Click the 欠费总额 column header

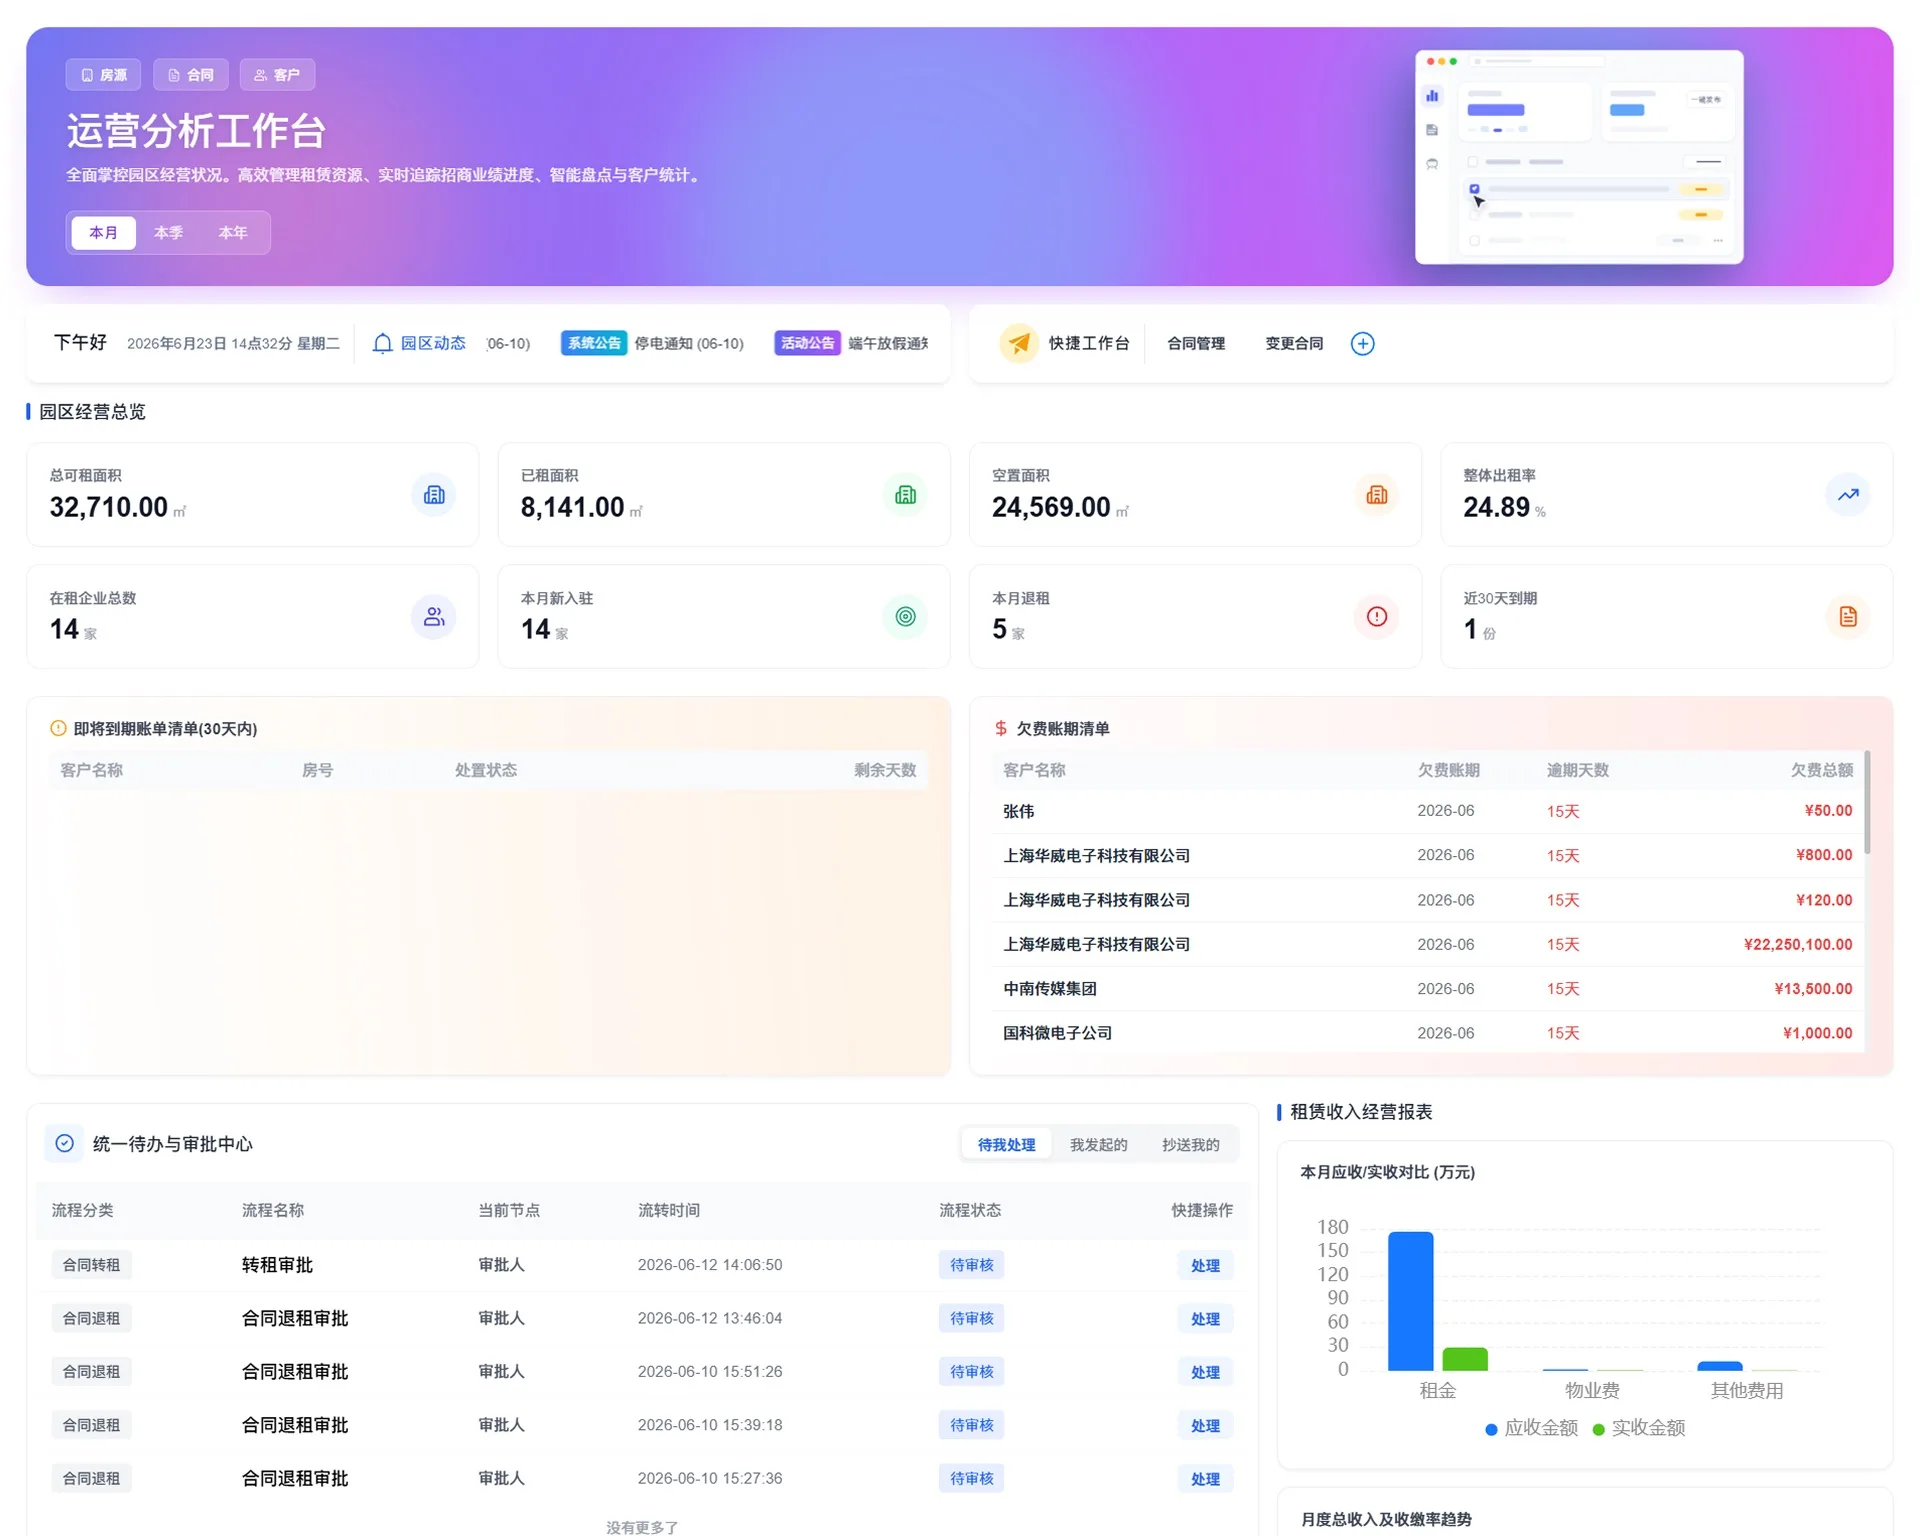tap(1821, 770)
